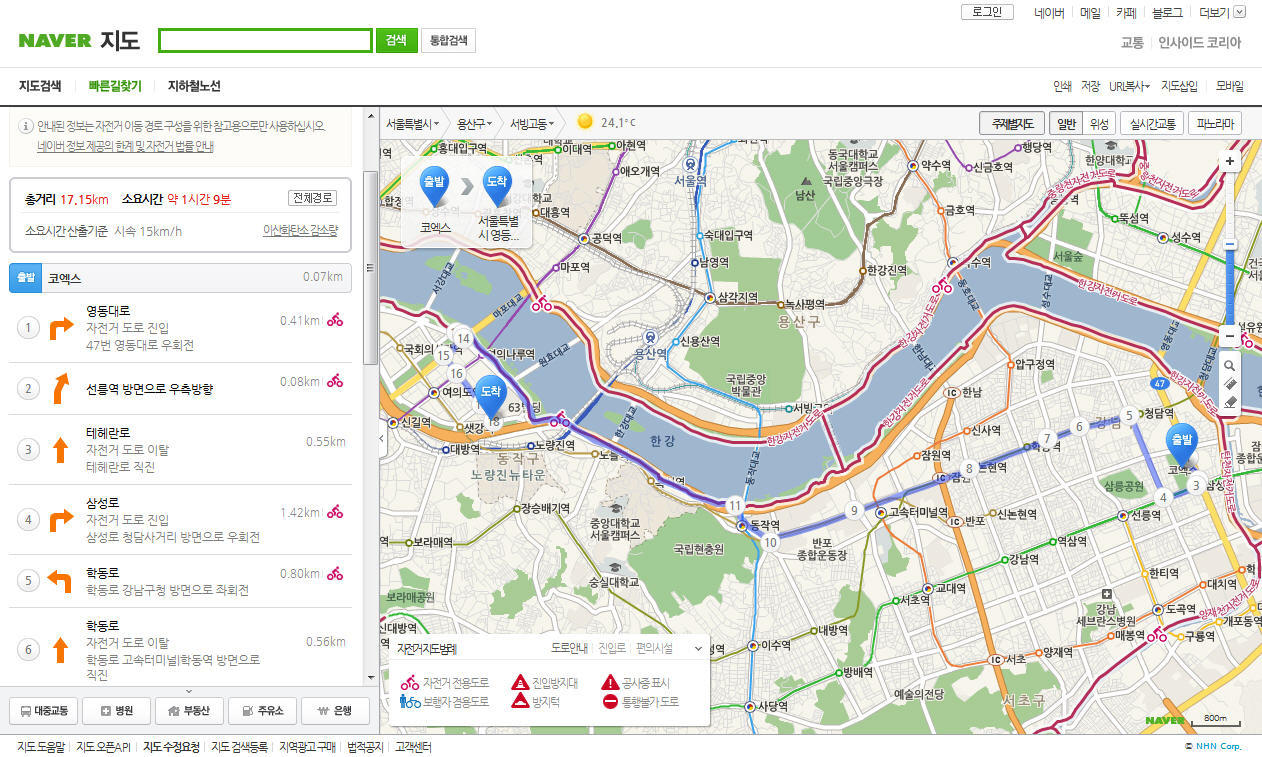This screenshot has height=757, width=1262.
Task: Open the 지도검색 tab
Action: pos(40,86)
